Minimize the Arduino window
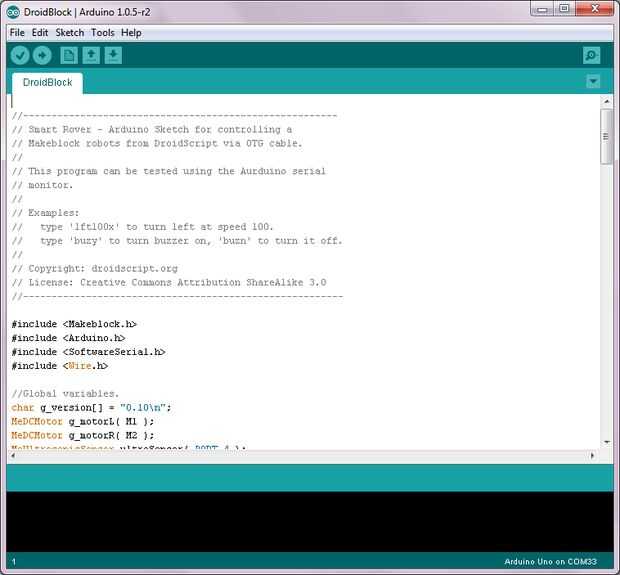 pos(542,9)
